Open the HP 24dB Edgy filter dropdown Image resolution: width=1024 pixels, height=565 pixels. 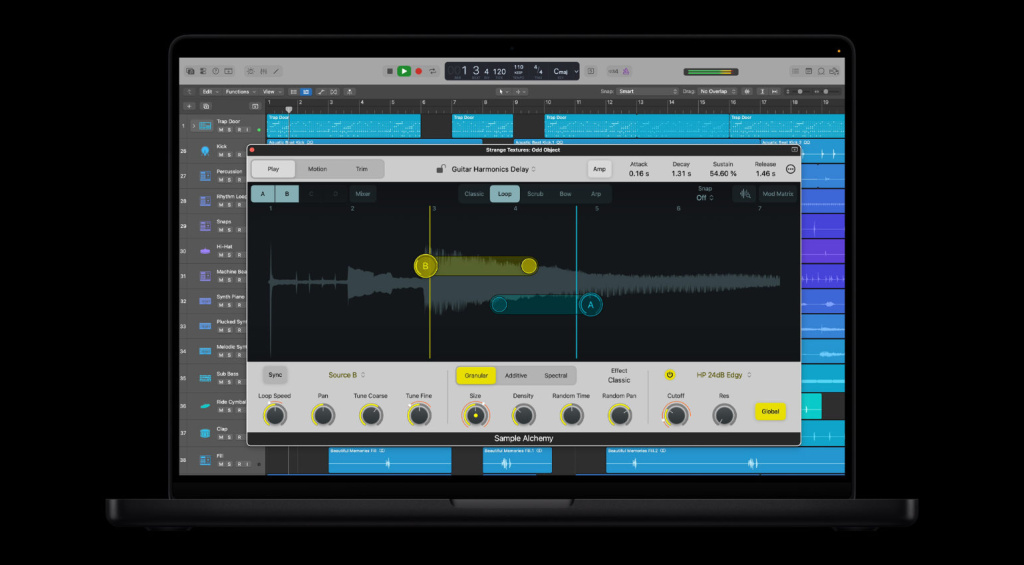coord(724,375)
